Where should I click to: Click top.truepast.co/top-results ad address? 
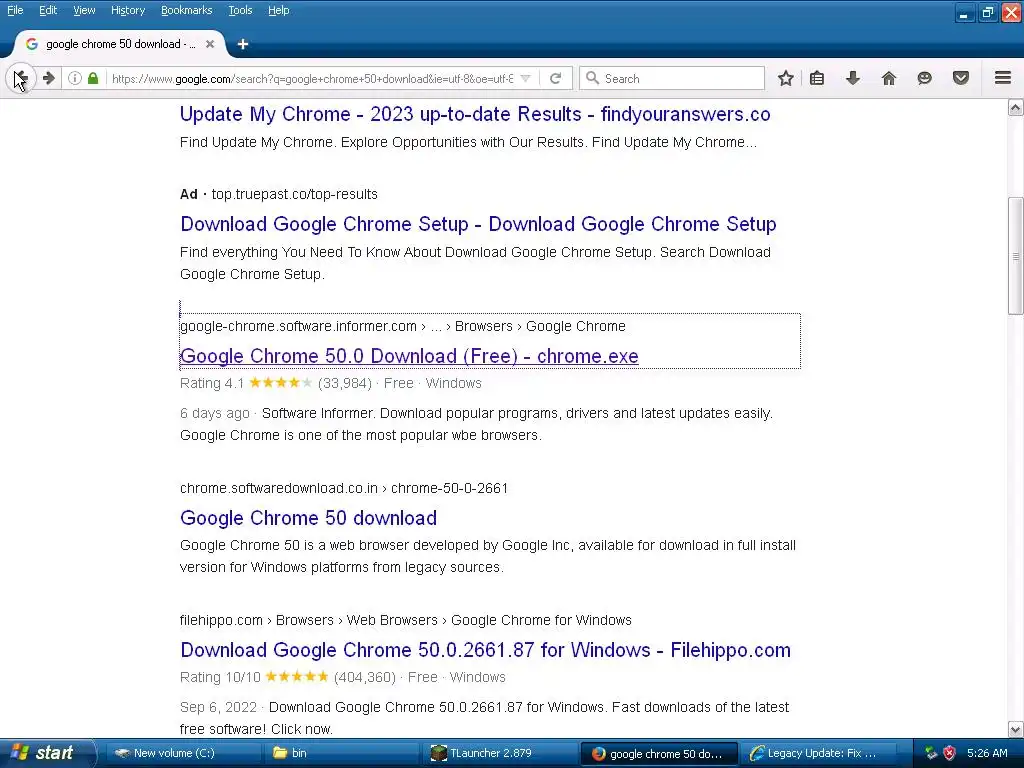[x=295, y=194]
